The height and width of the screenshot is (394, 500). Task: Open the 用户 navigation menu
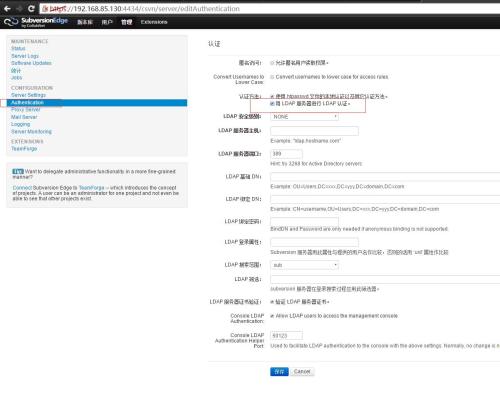point(107,22)
